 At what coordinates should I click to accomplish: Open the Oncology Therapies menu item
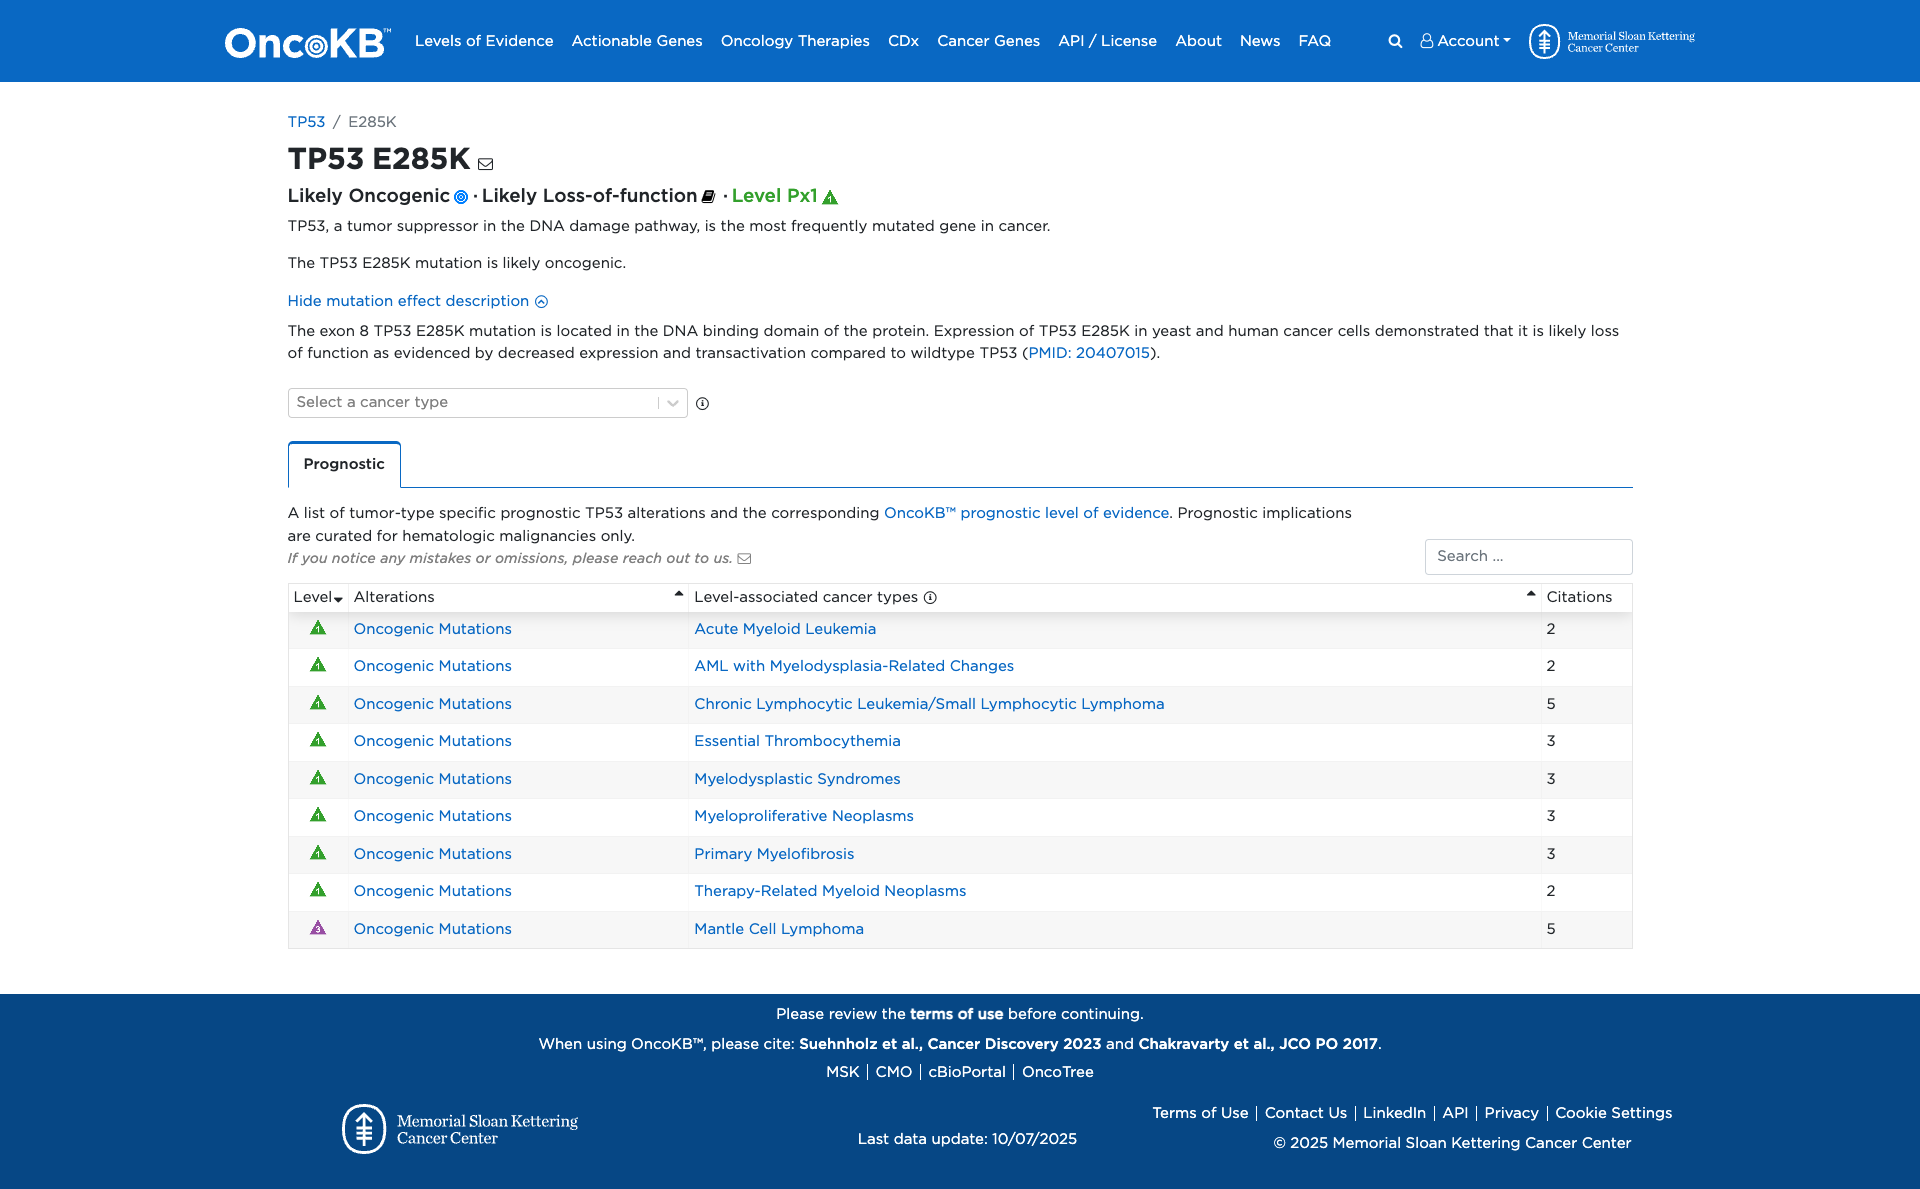tap(794, 41)
